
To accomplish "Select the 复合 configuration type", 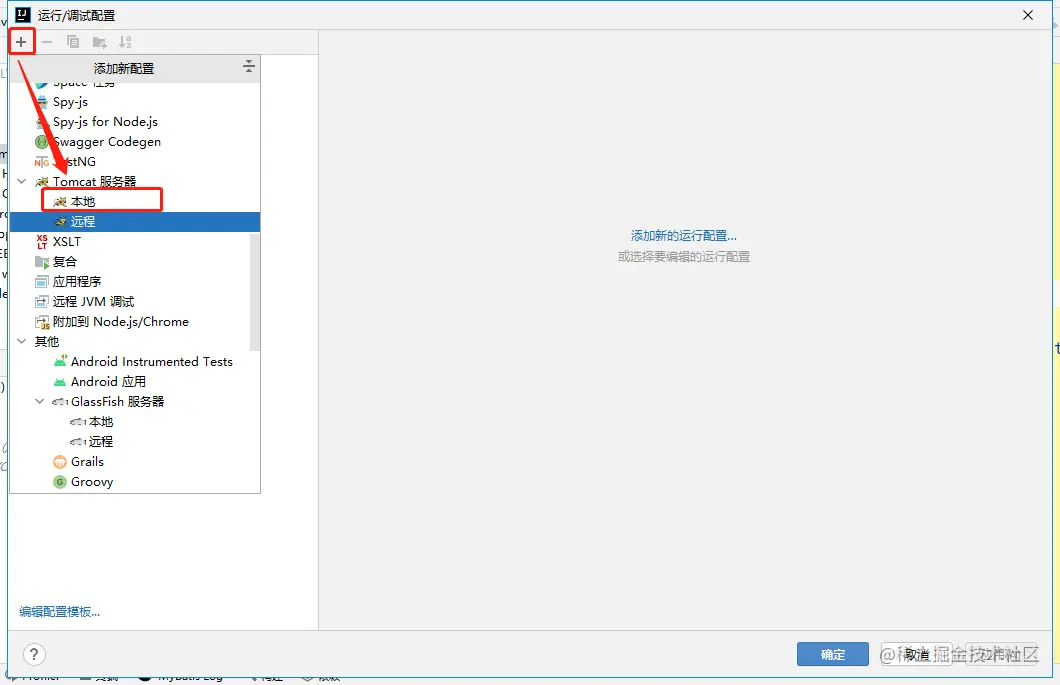I will [x=130, y=262].
